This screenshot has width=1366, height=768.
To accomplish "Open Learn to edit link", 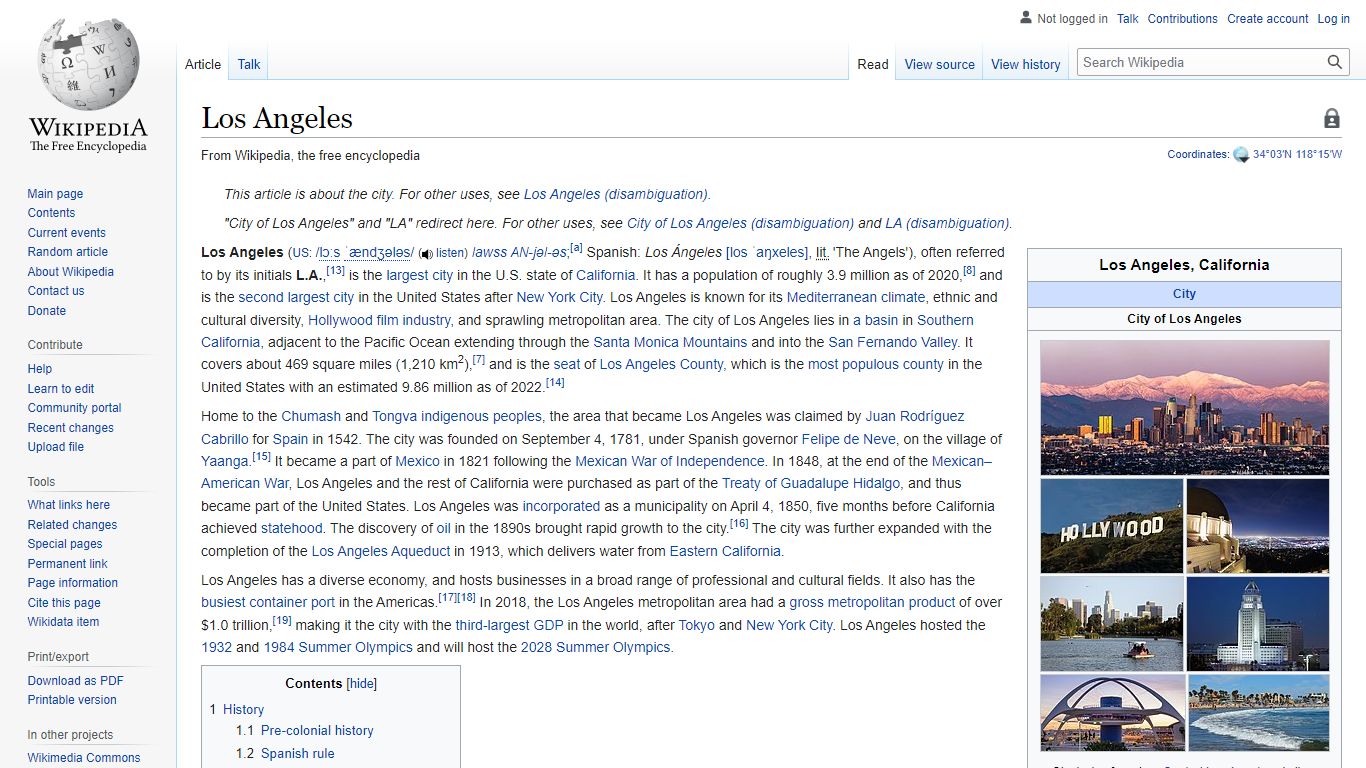I will coord(61,389).
